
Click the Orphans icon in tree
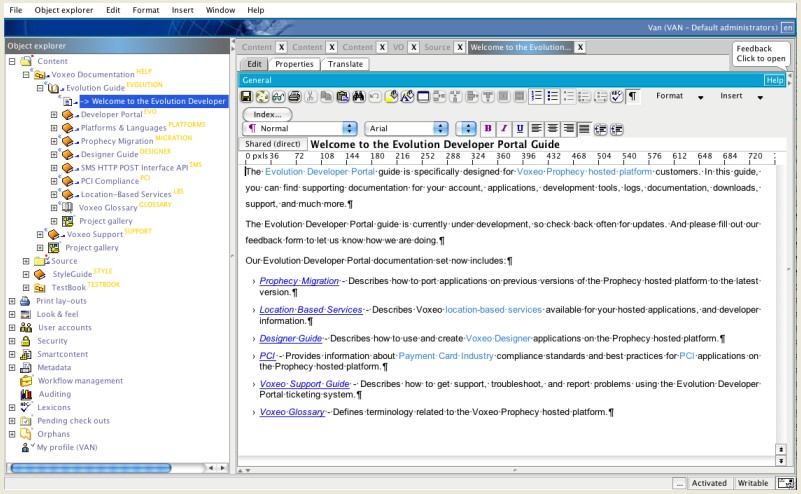(26, 434)
